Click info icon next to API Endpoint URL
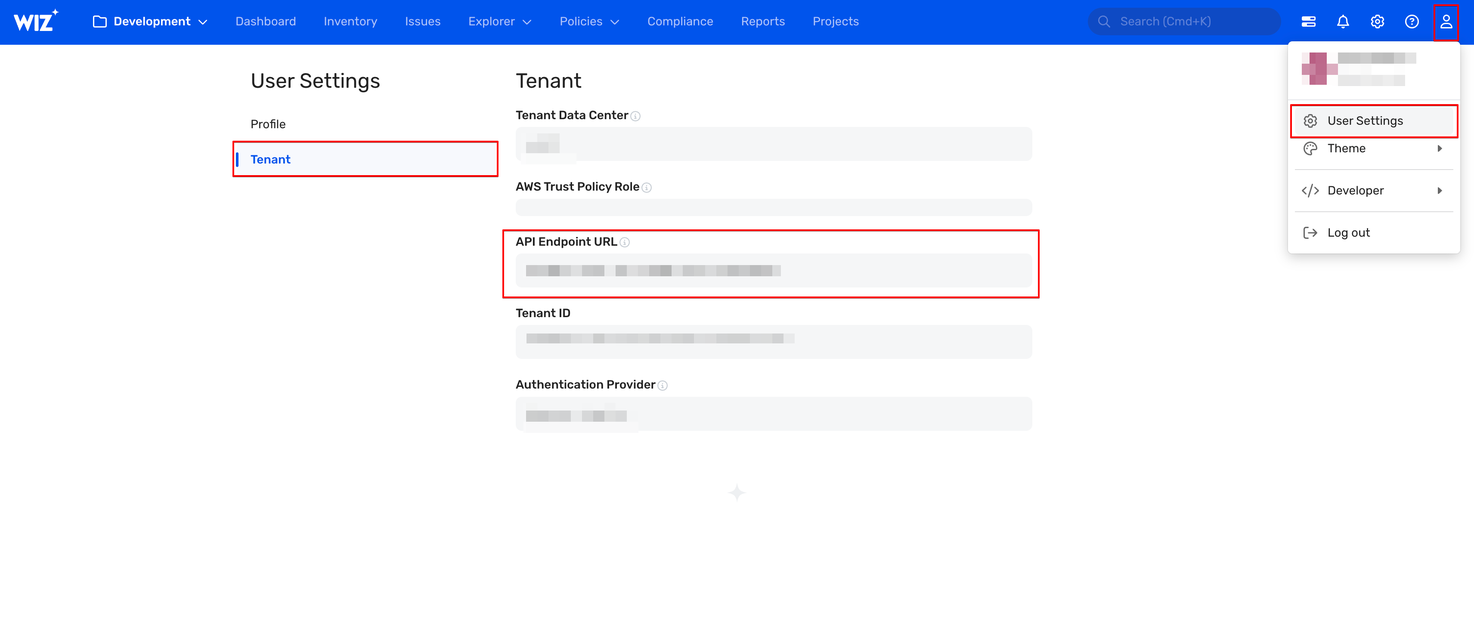Viewport: 1474px width, 630px height. [x=625, y=242]
